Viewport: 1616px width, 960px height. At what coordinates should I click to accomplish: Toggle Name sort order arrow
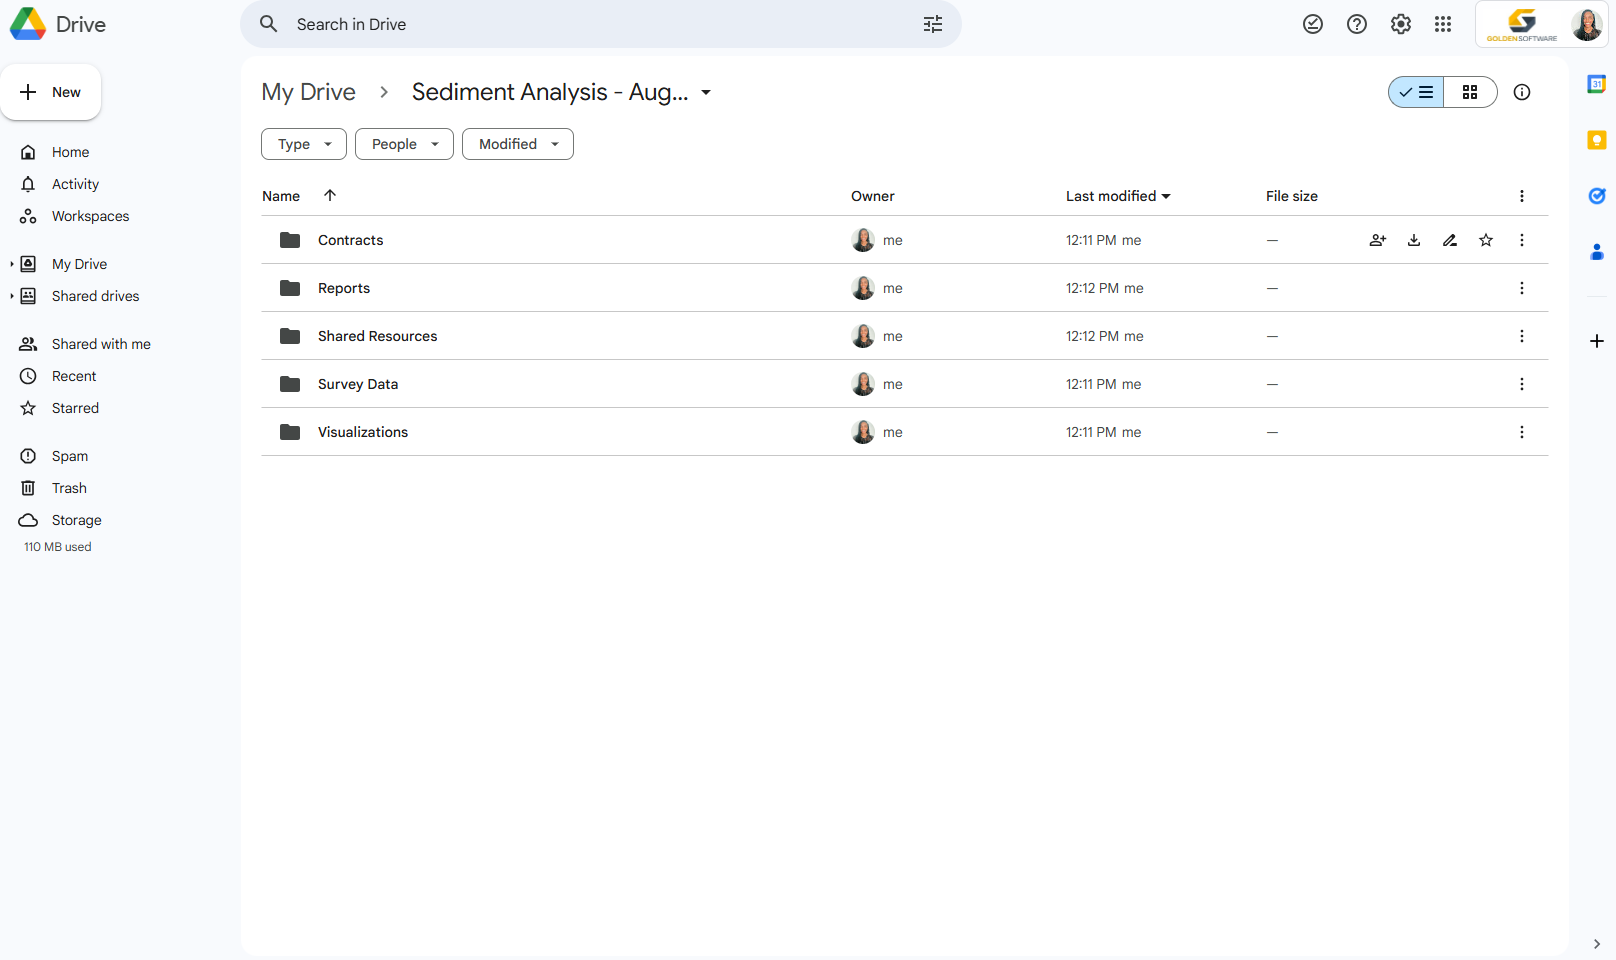(330, 195)
